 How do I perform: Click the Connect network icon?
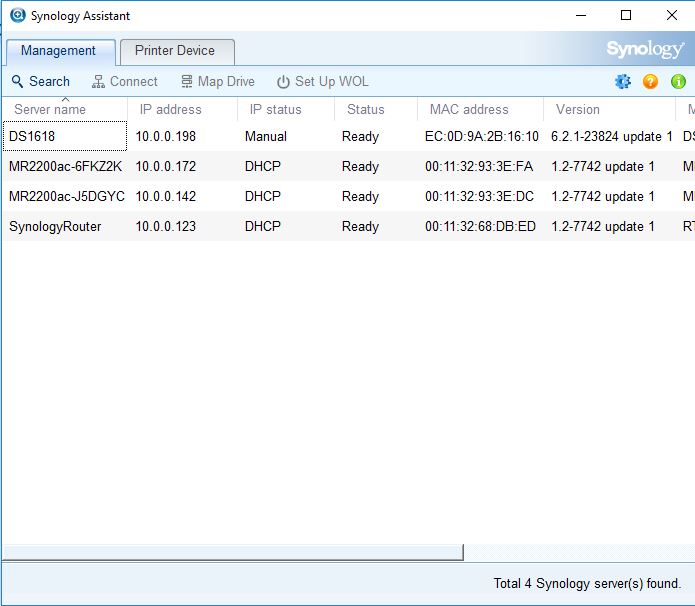pyautogui.click(x=98, y=82)
